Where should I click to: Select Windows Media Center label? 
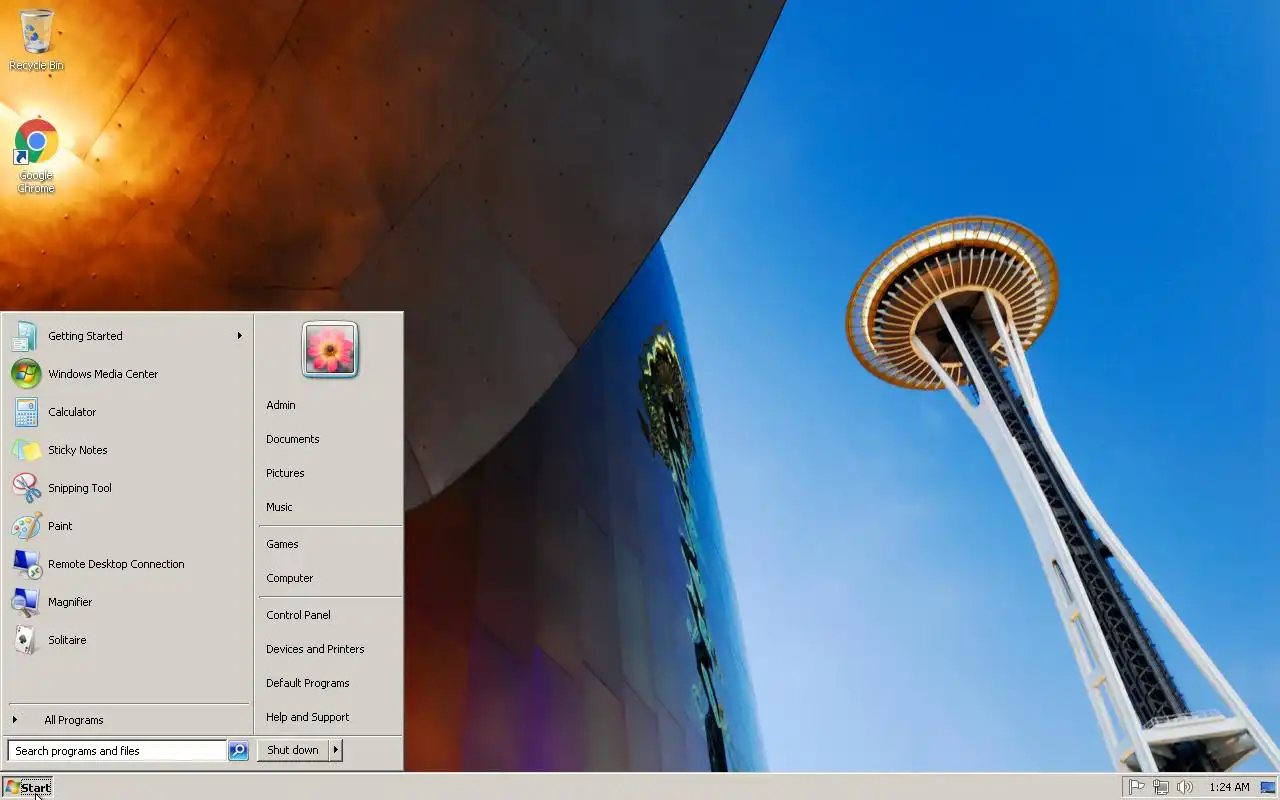click(103, 374)
